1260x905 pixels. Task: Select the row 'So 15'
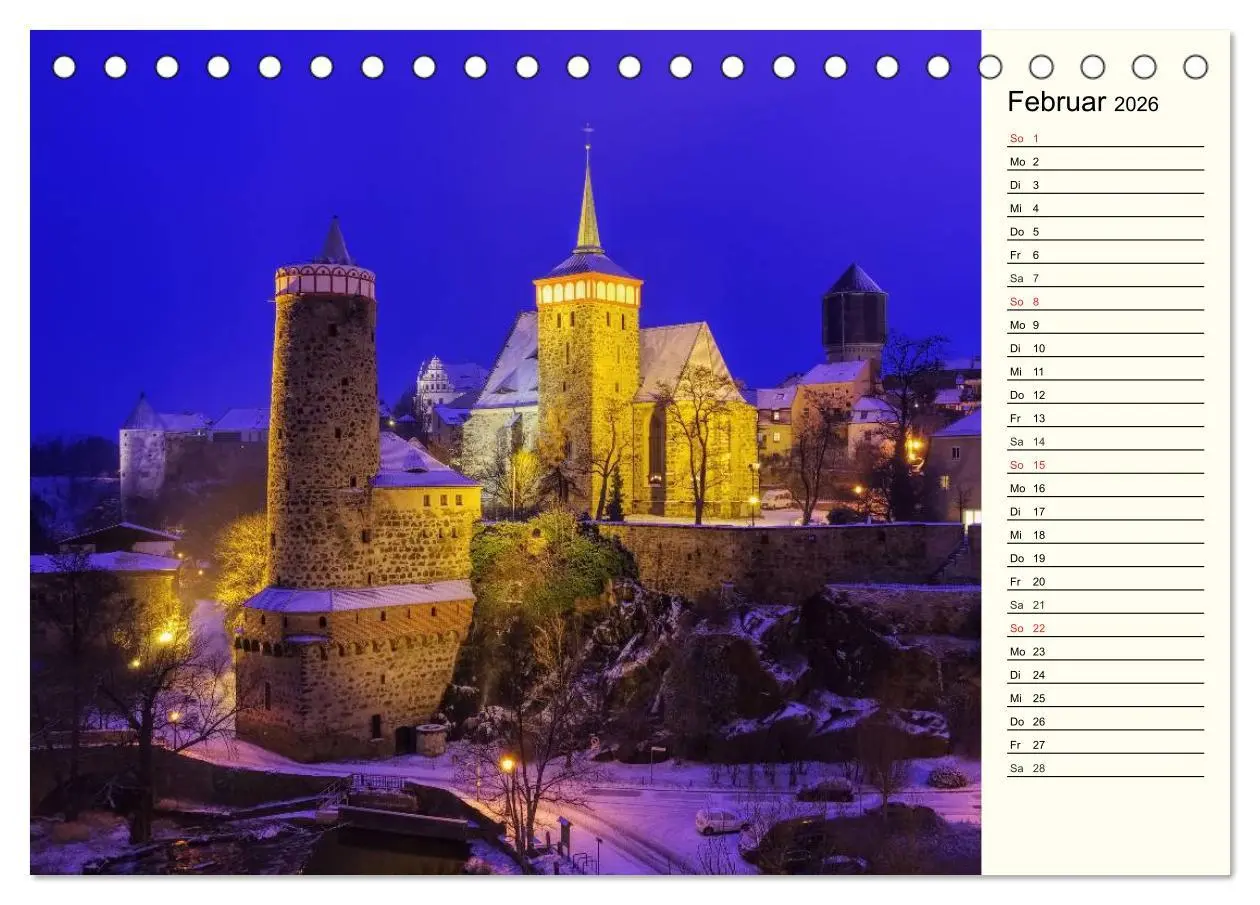pyautogui.click(x=1105, y=465)
